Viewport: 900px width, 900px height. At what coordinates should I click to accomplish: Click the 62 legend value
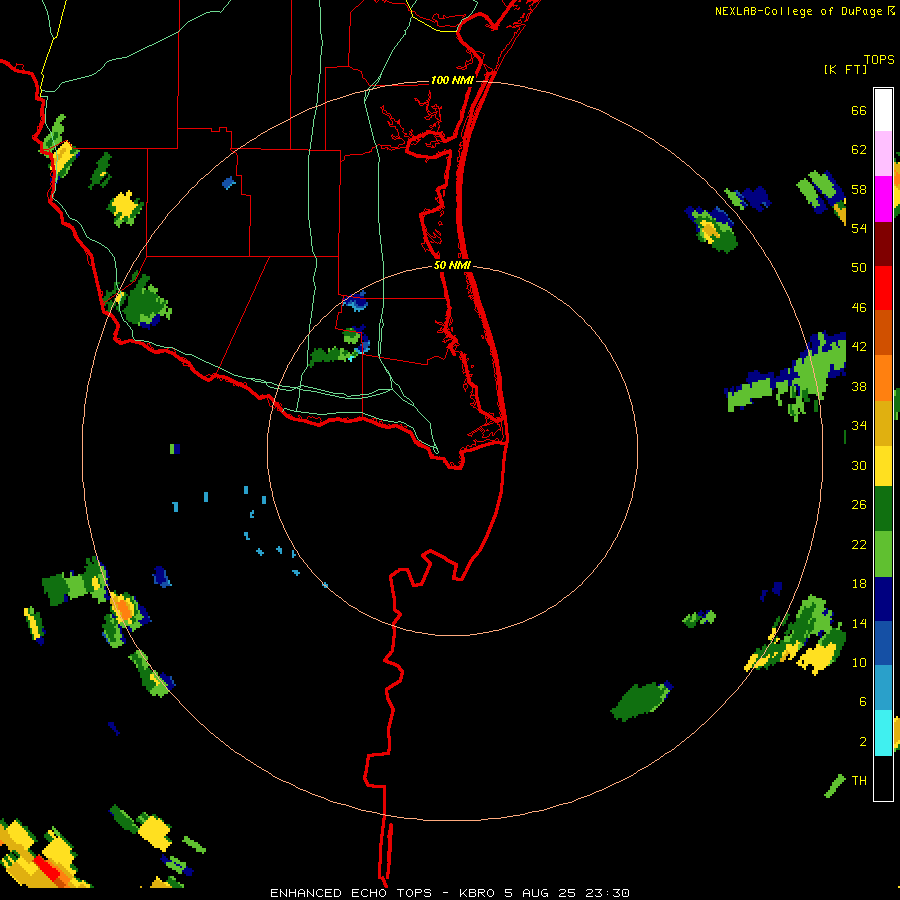click(x=859, y=150)
